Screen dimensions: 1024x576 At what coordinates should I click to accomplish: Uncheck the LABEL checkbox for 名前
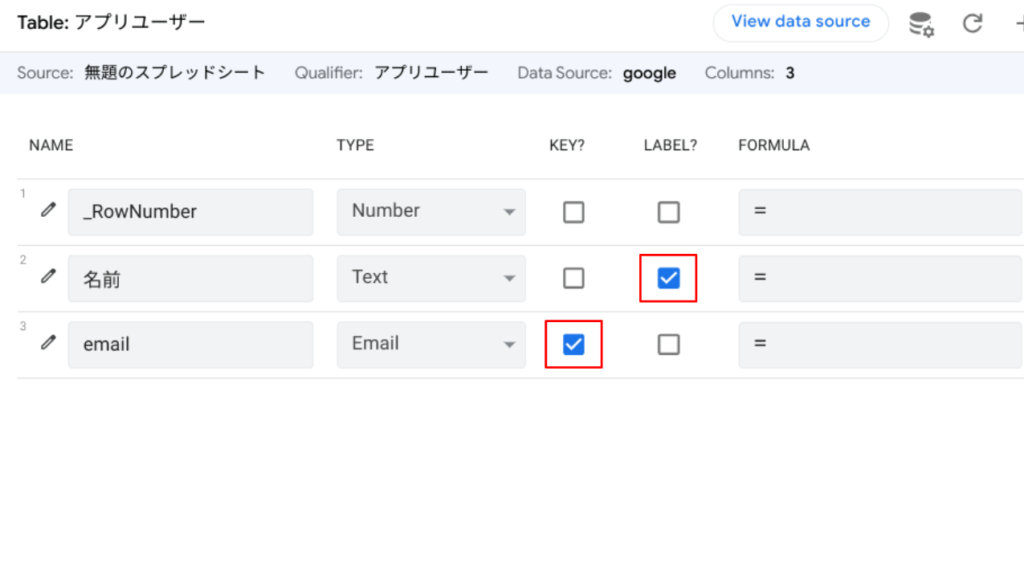[x=668, y=278]
